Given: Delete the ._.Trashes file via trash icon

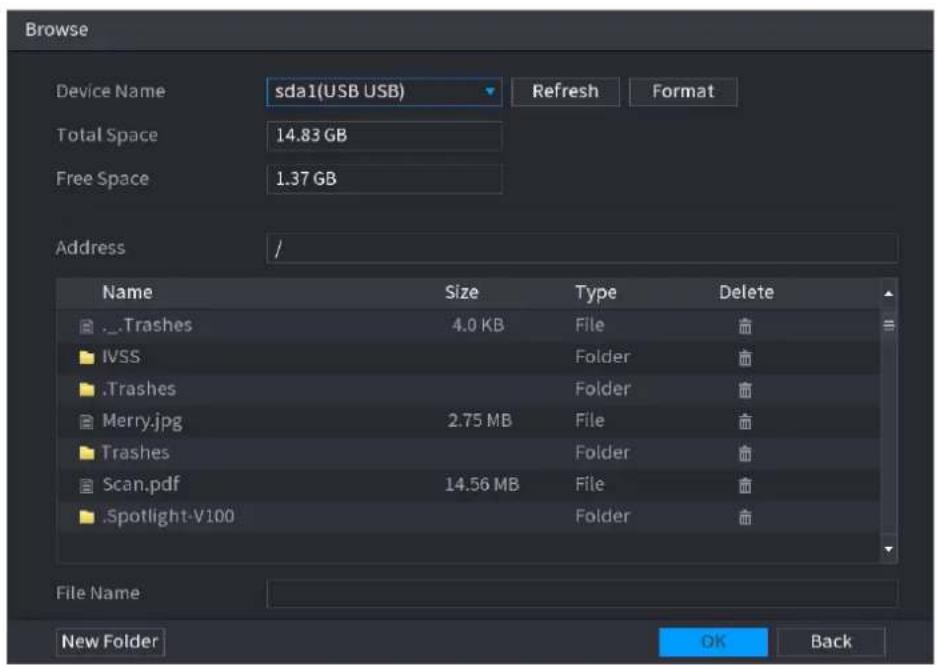Looking at the screenshot, I should coord(745,326).
